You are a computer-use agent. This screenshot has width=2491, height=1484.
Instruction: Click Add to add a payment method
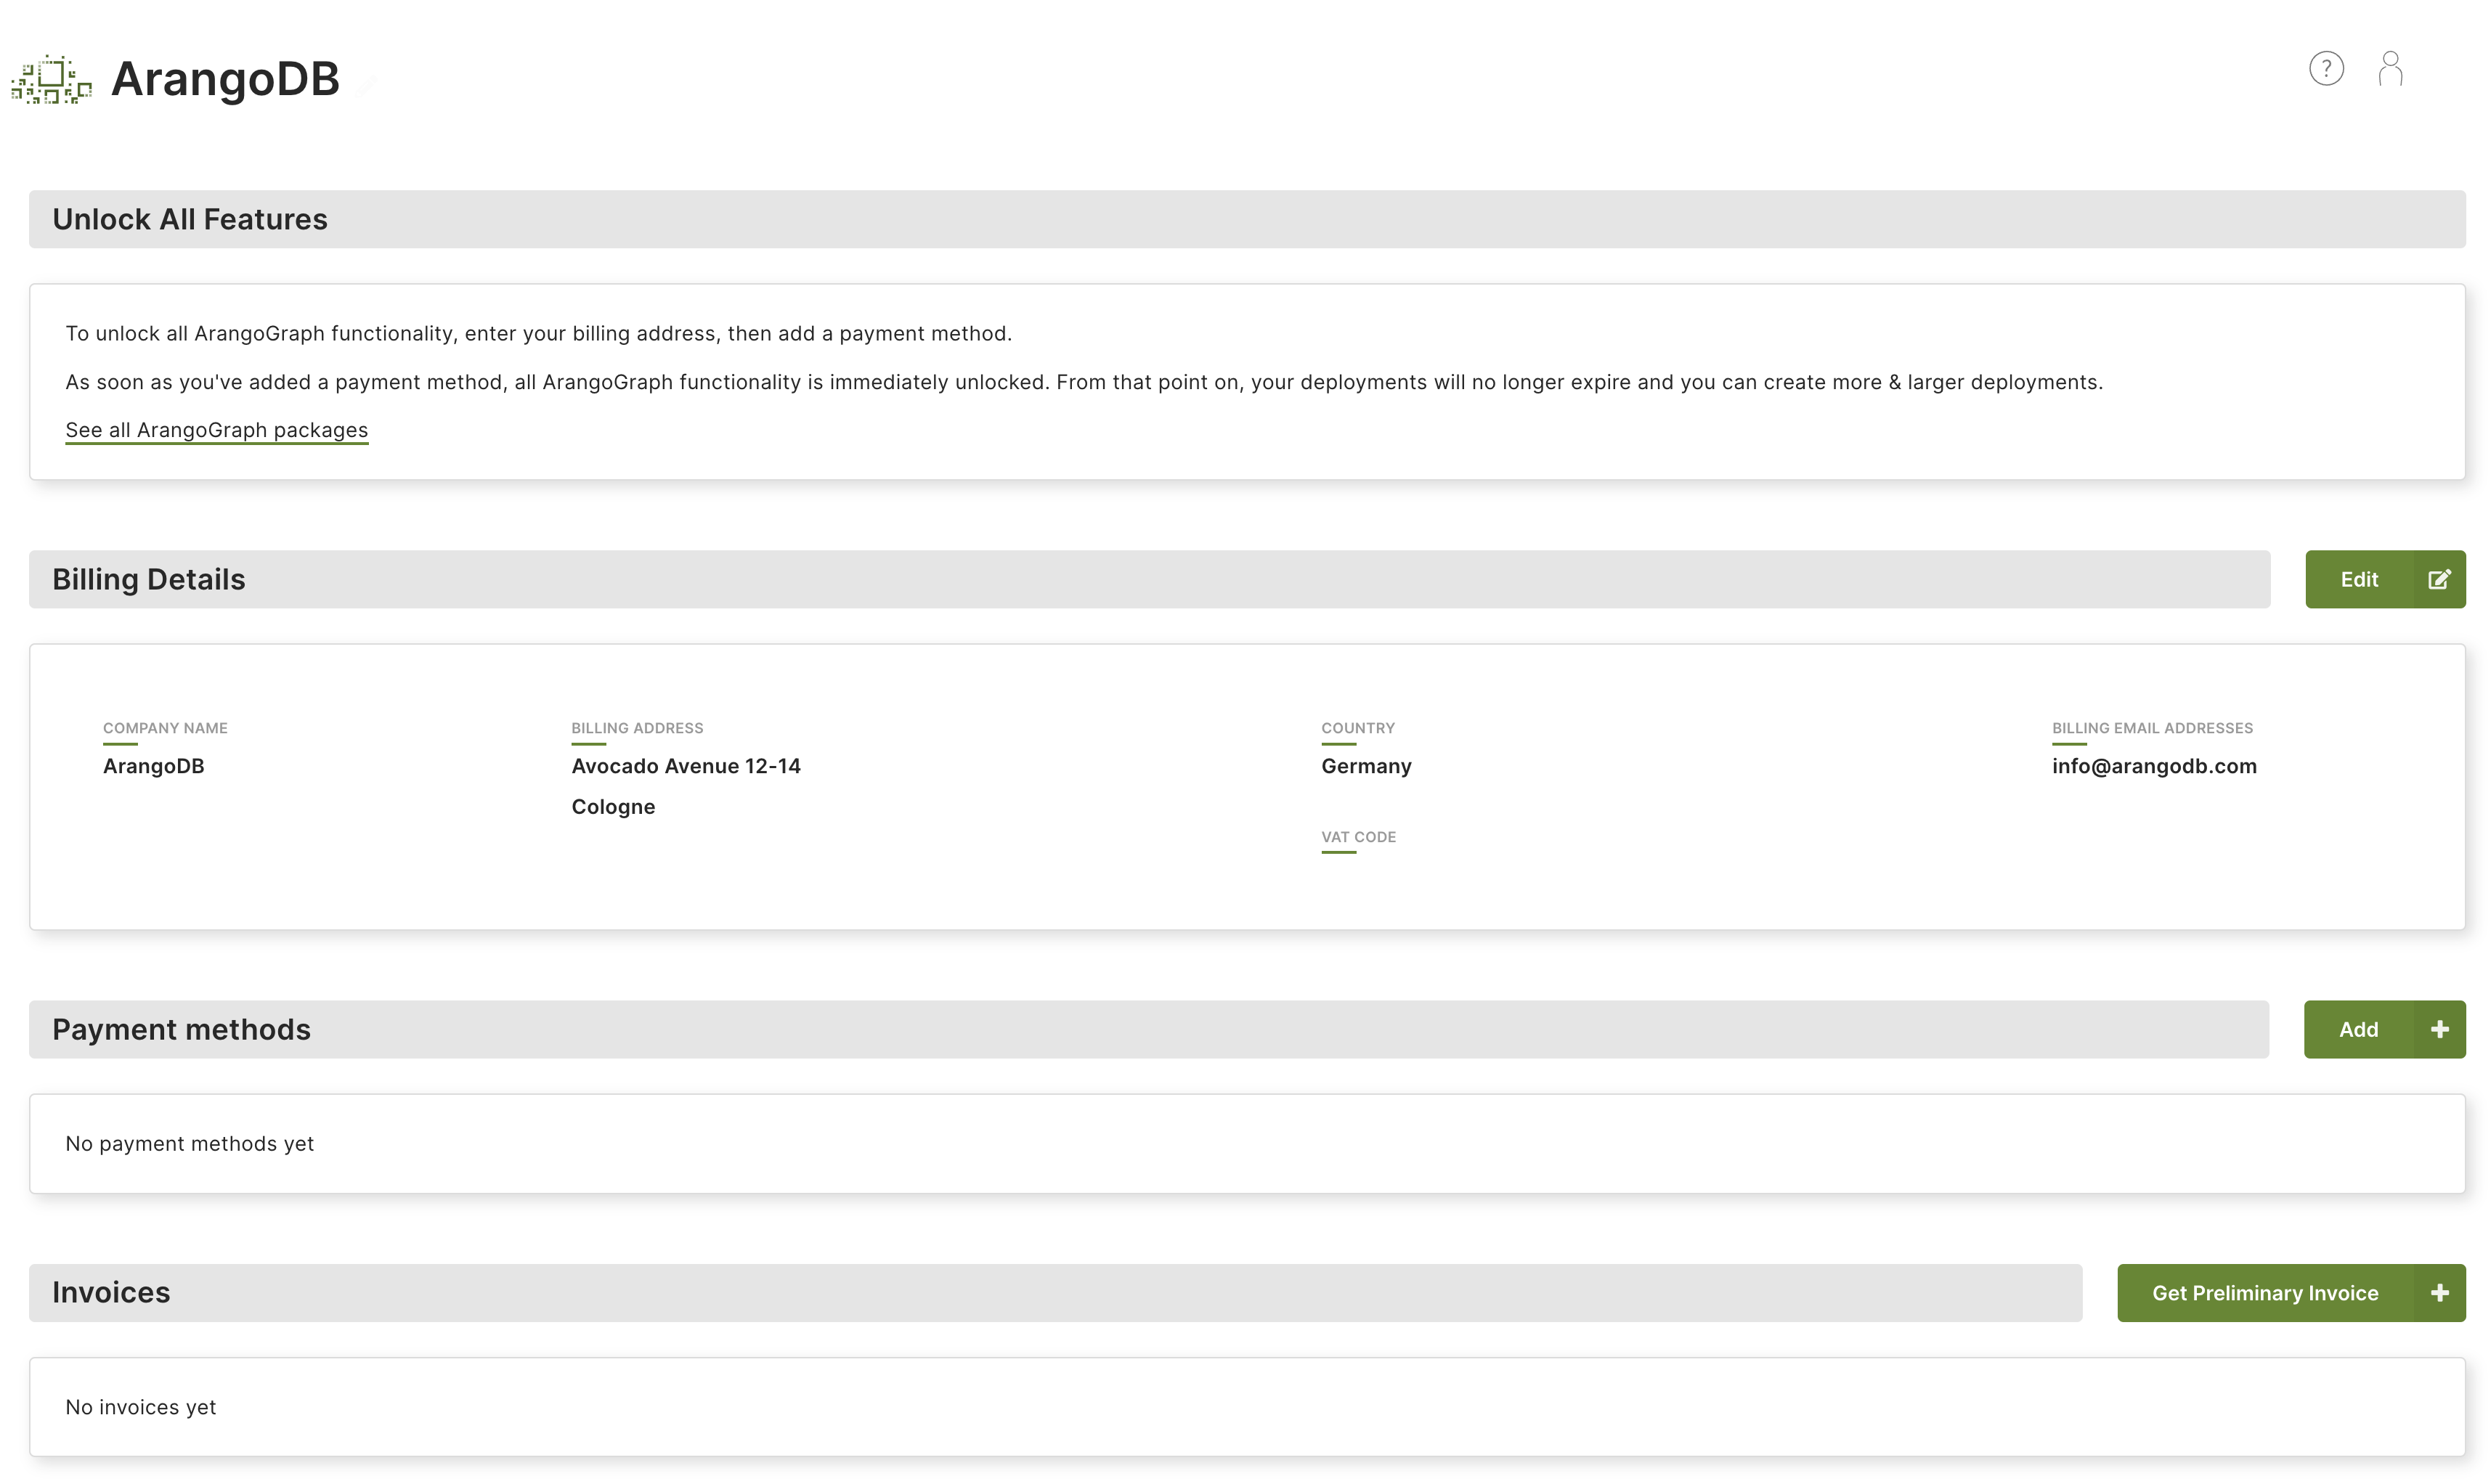tap(2384, 1029)
